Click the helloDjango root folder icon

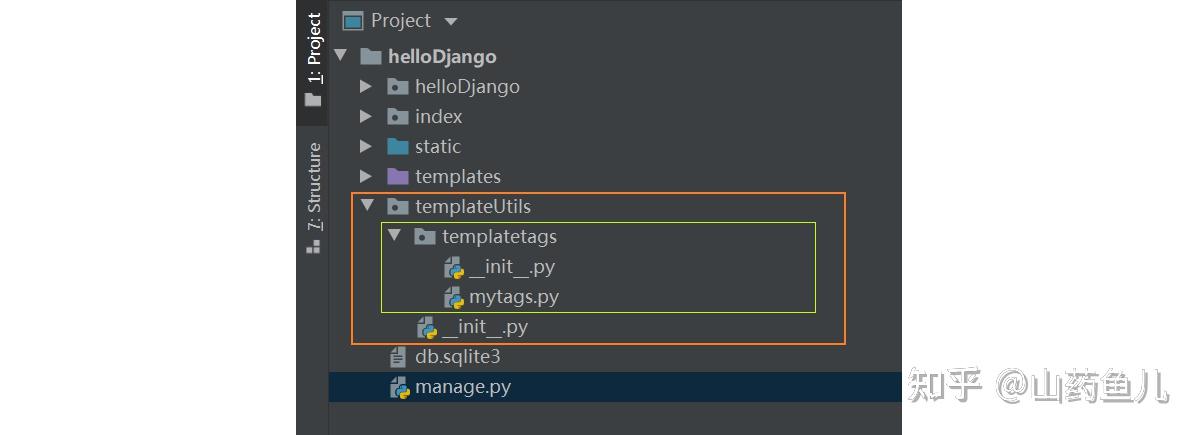click(370, 56)
